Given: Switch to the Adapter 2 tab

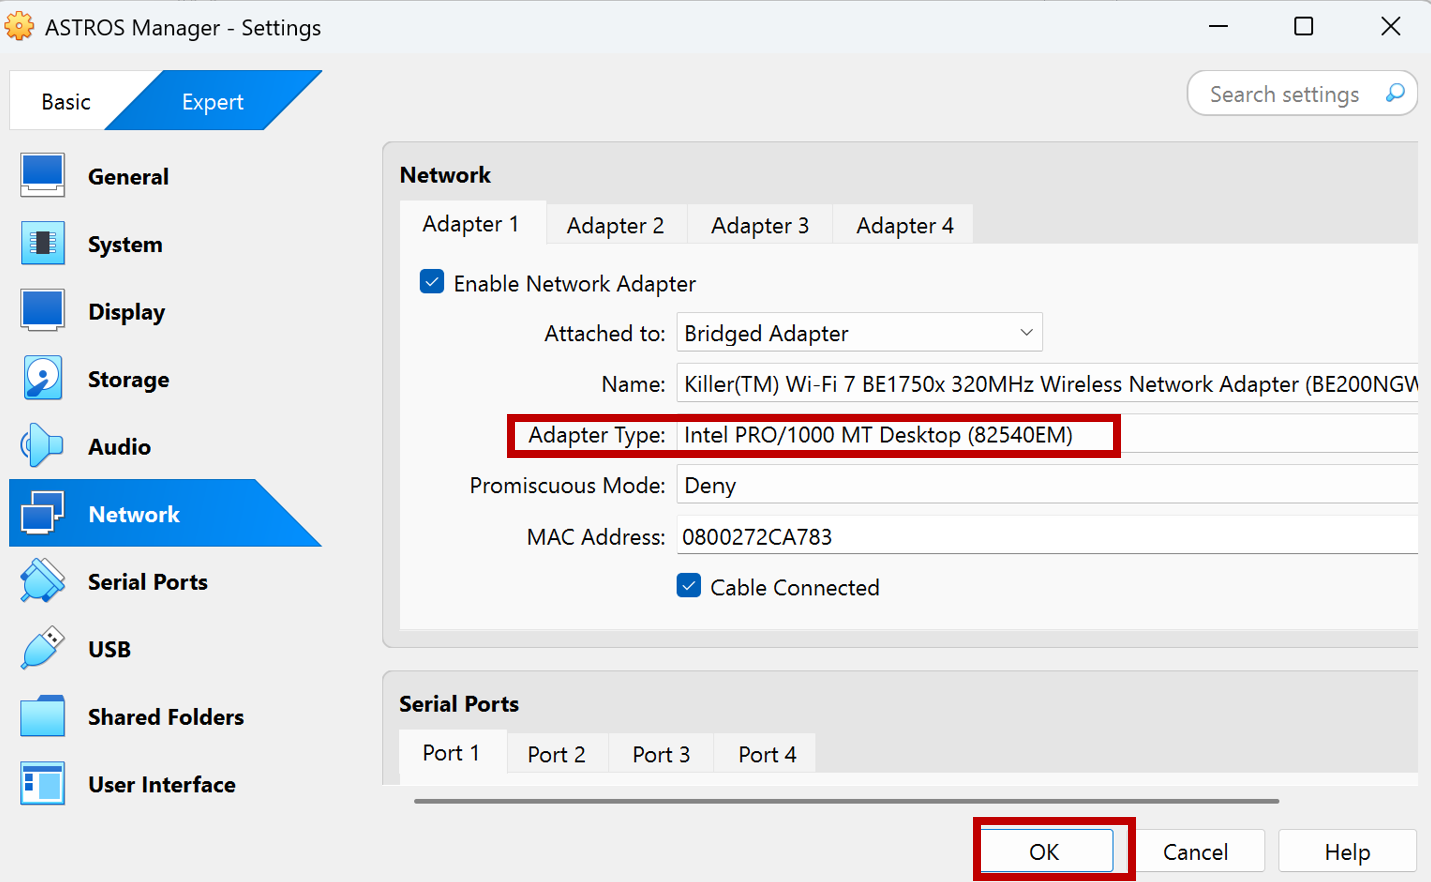Looking at the screenshot, I should (x=615, y=226).
